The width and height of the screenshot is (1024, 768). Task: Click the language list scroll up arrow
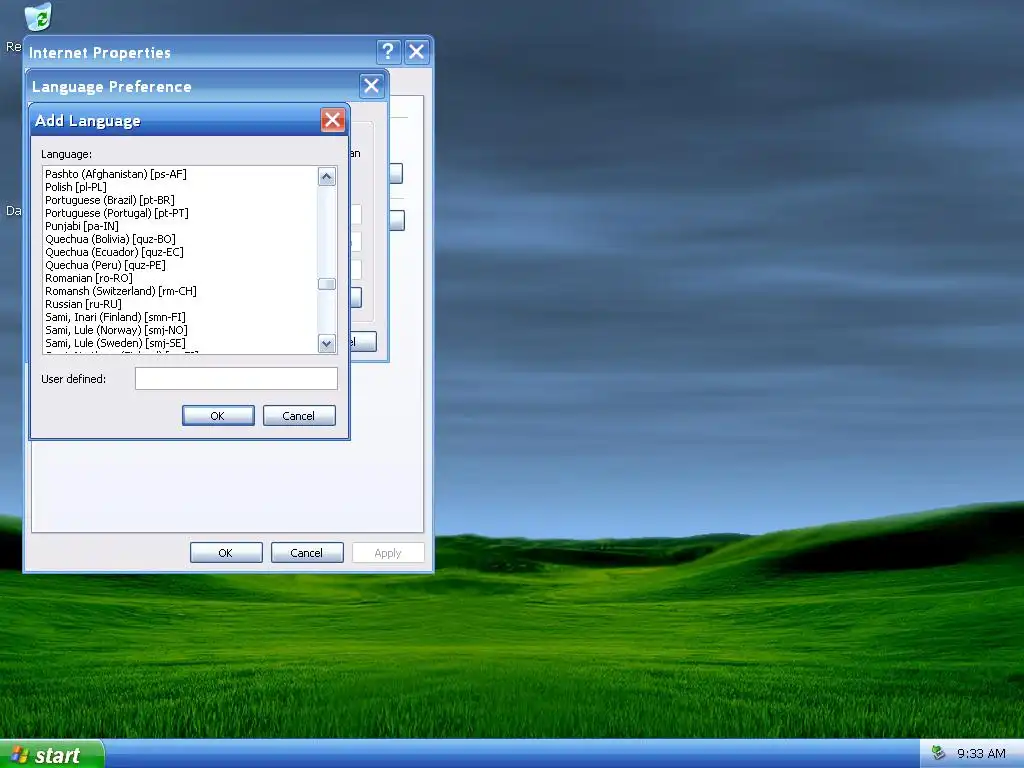tap(327, 176)
